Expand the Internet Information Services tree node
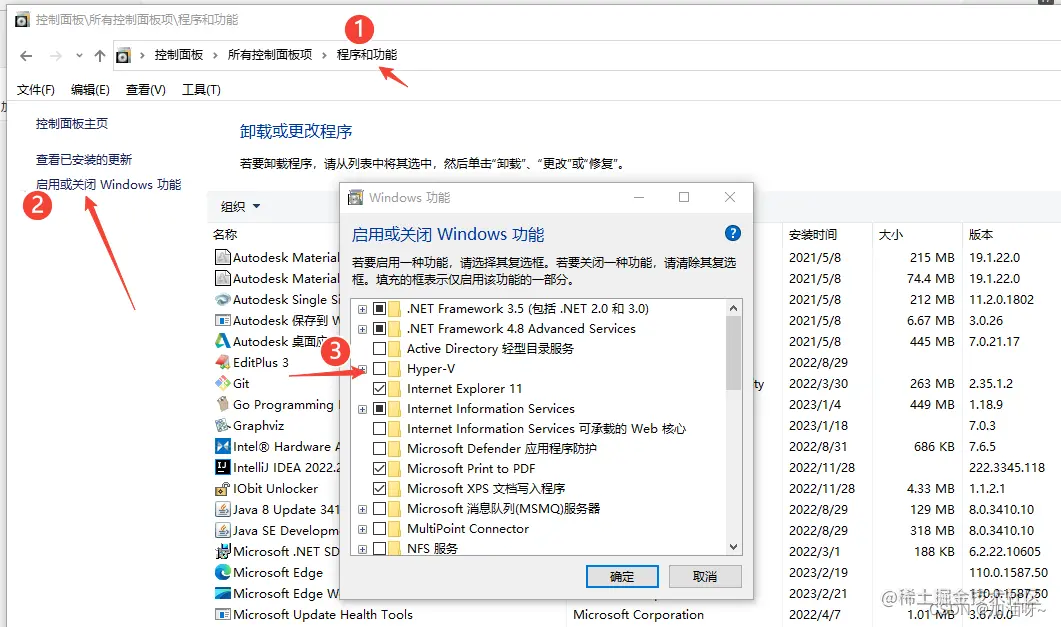Viewport: 1061px width, 627px height. (363, 409)
